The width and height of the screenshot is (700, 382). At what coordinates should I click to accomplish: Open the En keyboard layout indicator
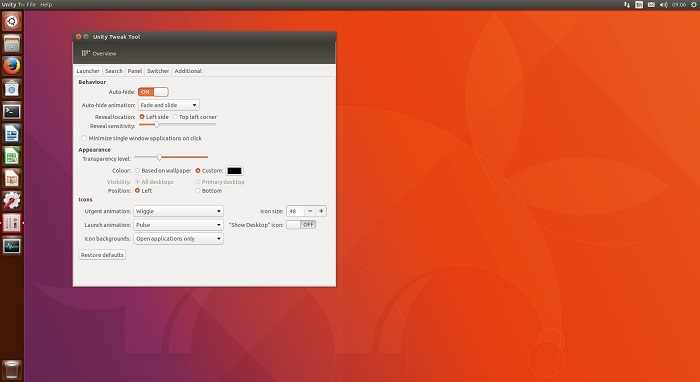pos(639,4)
